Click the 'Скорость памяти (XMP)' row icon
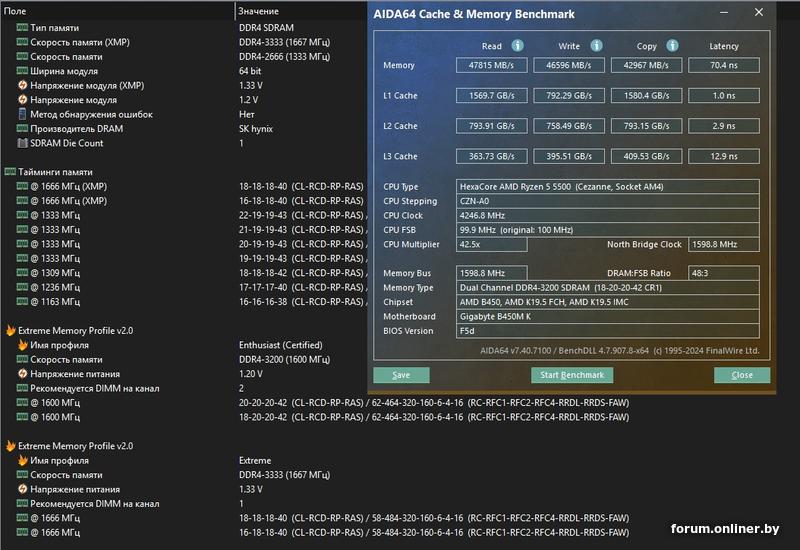Screen dimensions: 800x550 tap(22, 42)
